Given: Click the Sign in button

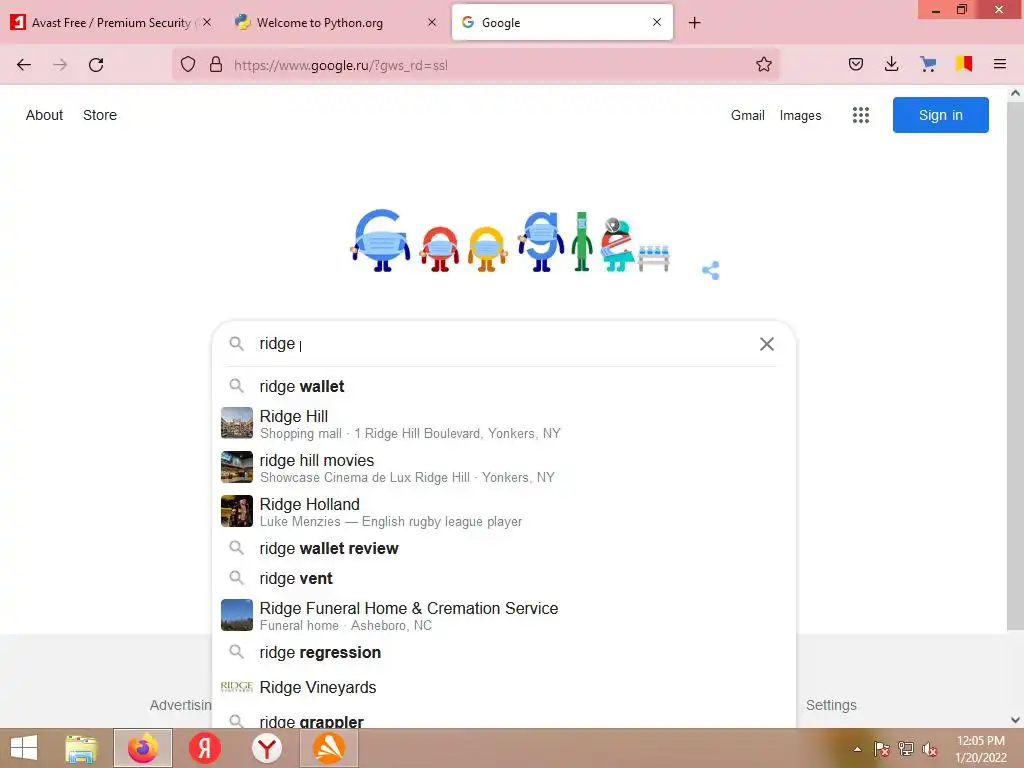Looking at the screenshot, I should pyautogui.click(x=940, y=115).
